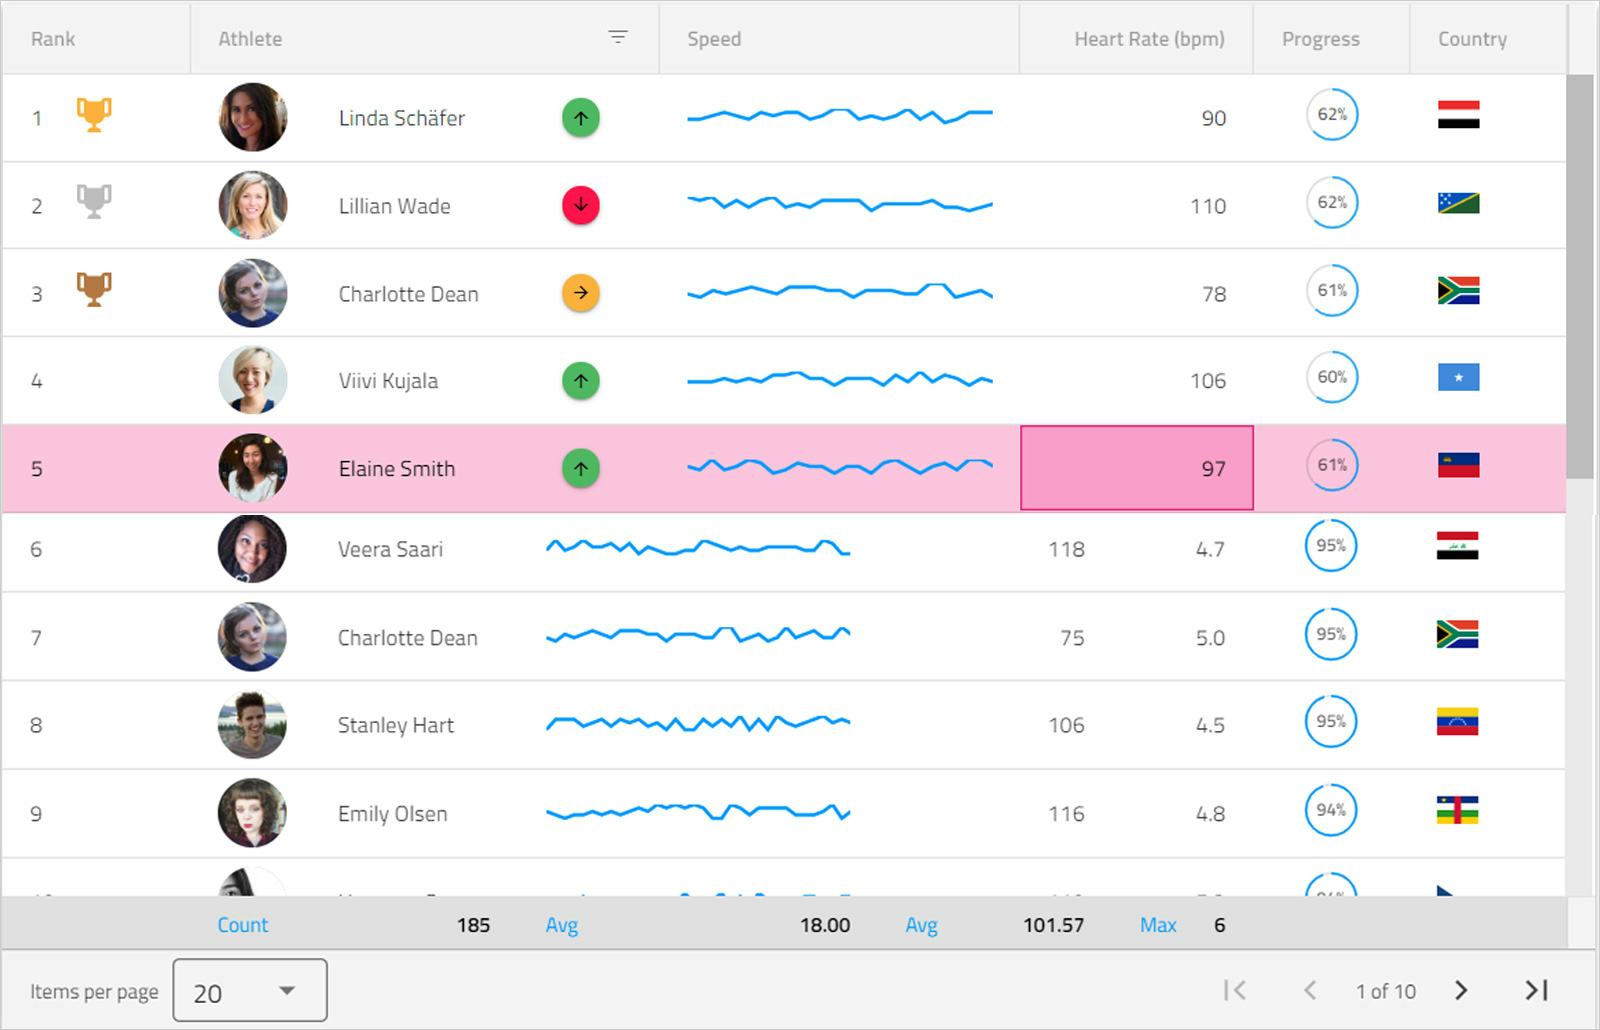Go to the next page of athletes
Screen dimensions: 1600x1030
[x=1461, y=991]
